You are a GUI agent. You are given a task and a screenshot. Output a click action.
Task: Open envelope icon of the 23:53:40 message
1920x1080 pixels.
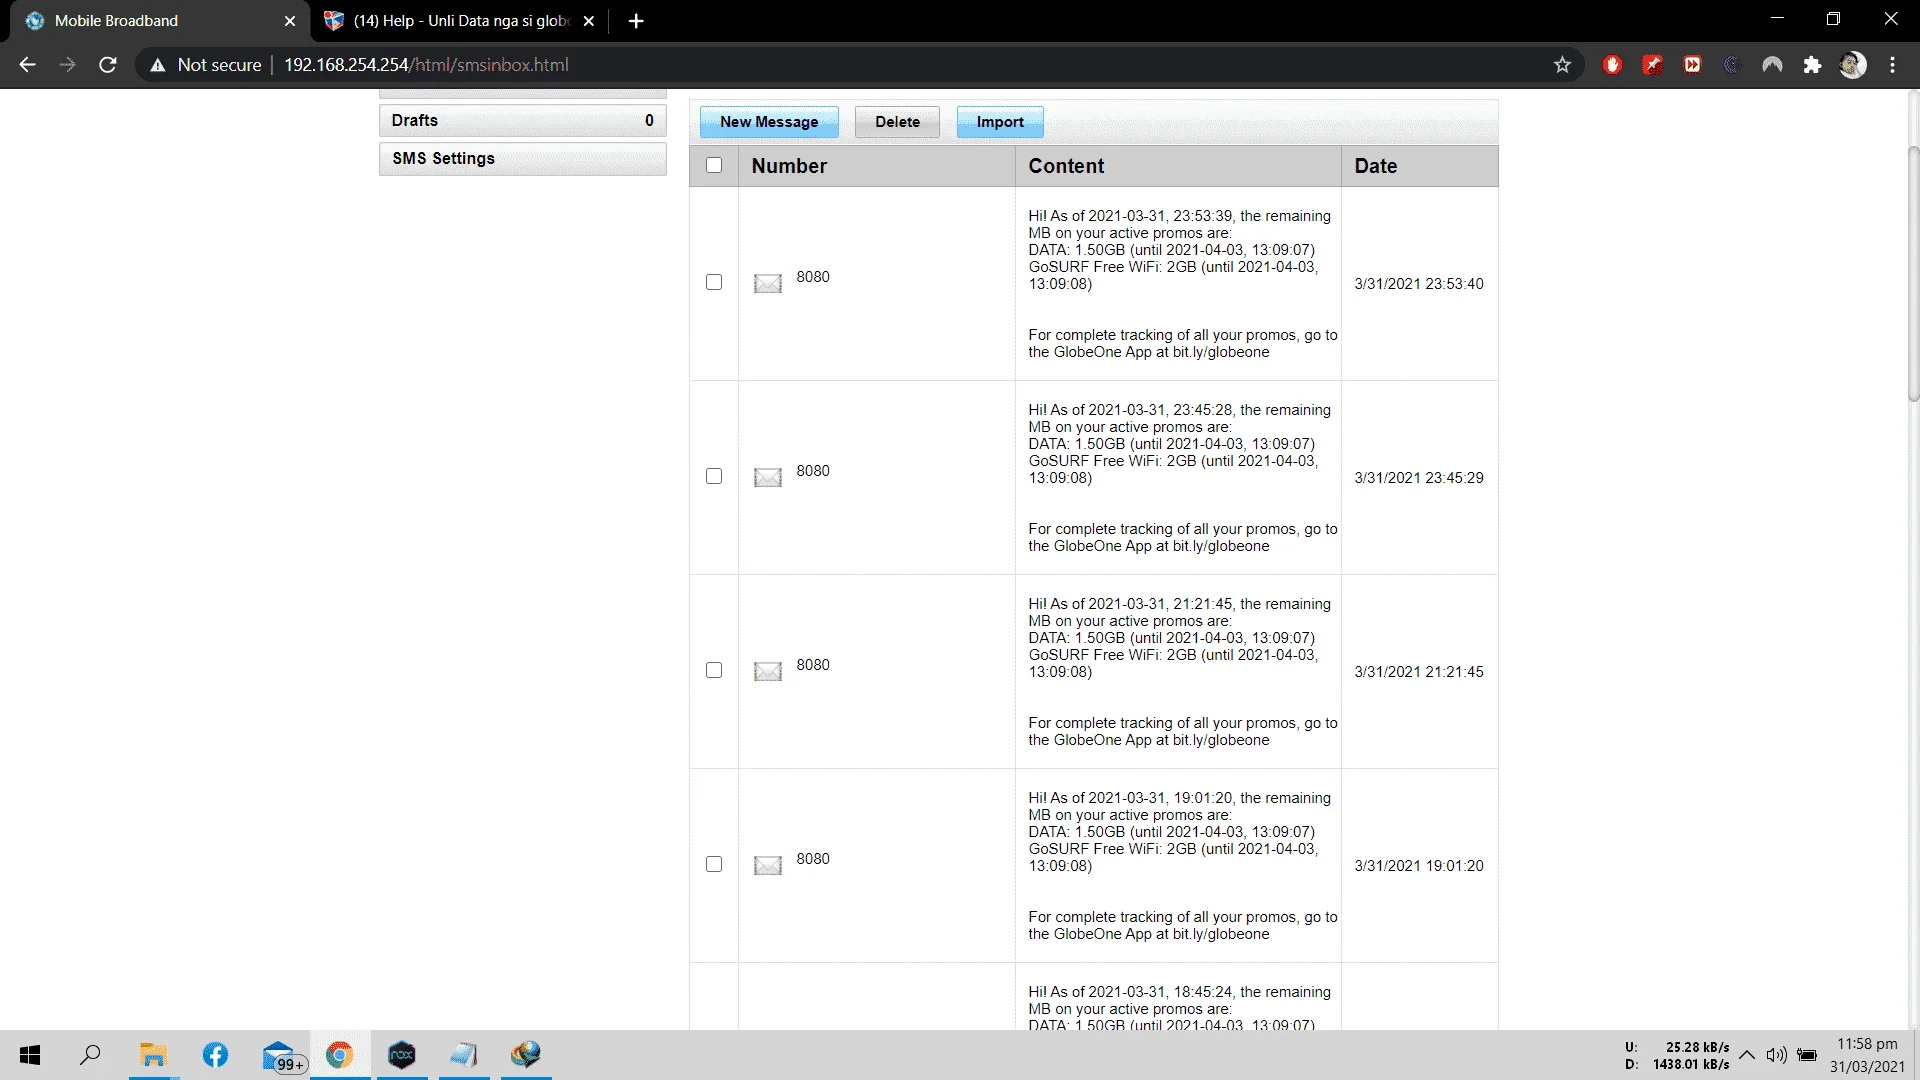click(x=768, y=283)
